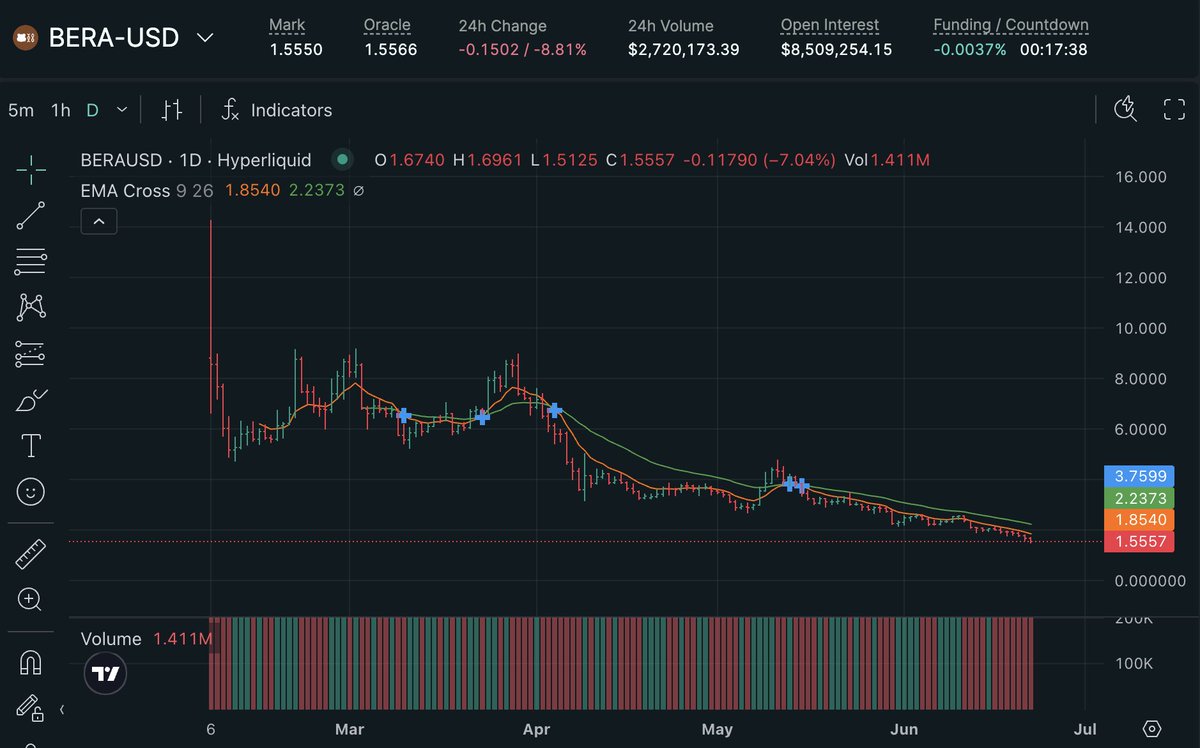
Task: Collapse the drawing toolbar side arrow
Action: [62, 710]
